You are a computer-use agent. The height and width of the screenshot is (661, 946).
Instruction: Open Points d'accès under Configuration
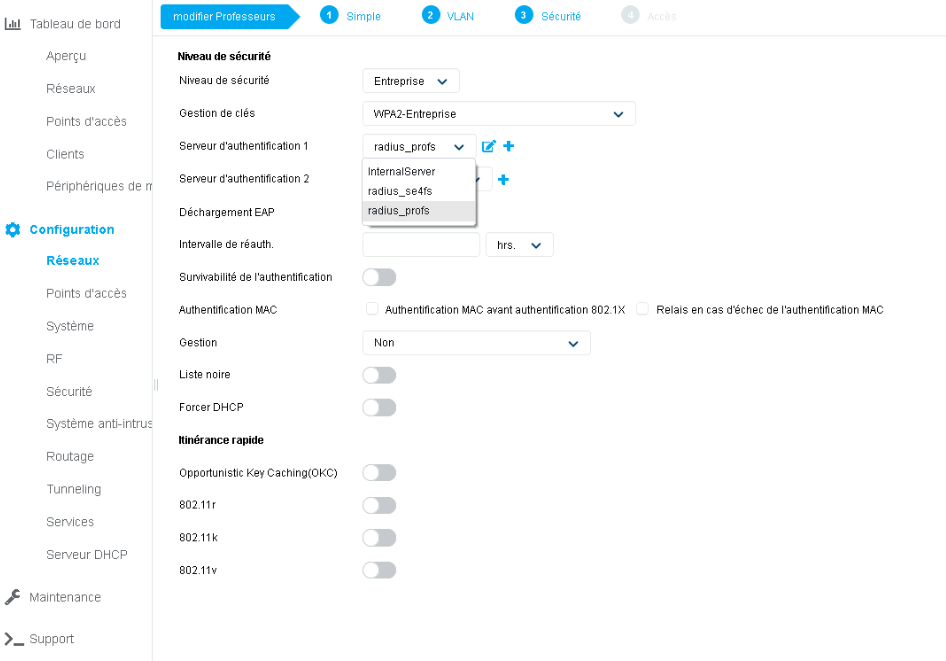[x=86, y=294]
